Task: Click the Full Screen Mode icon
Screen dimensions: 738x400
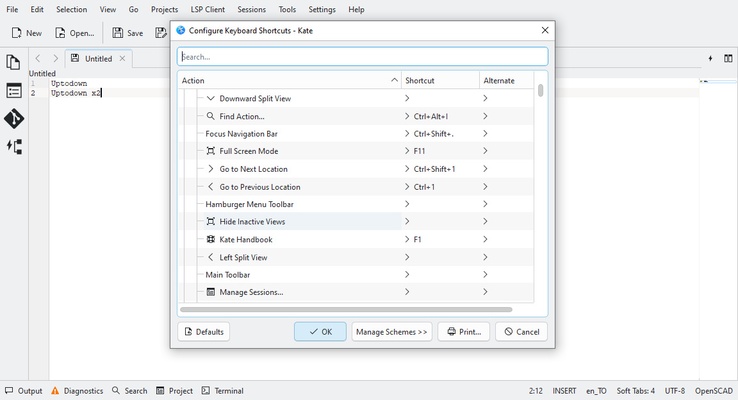Action: 211,151
